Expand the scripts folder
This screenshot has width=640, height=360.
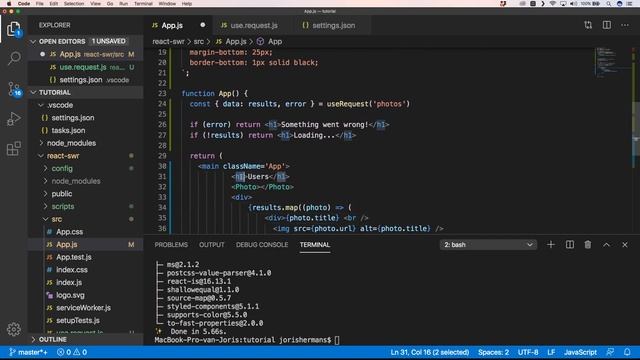point(45,206)
